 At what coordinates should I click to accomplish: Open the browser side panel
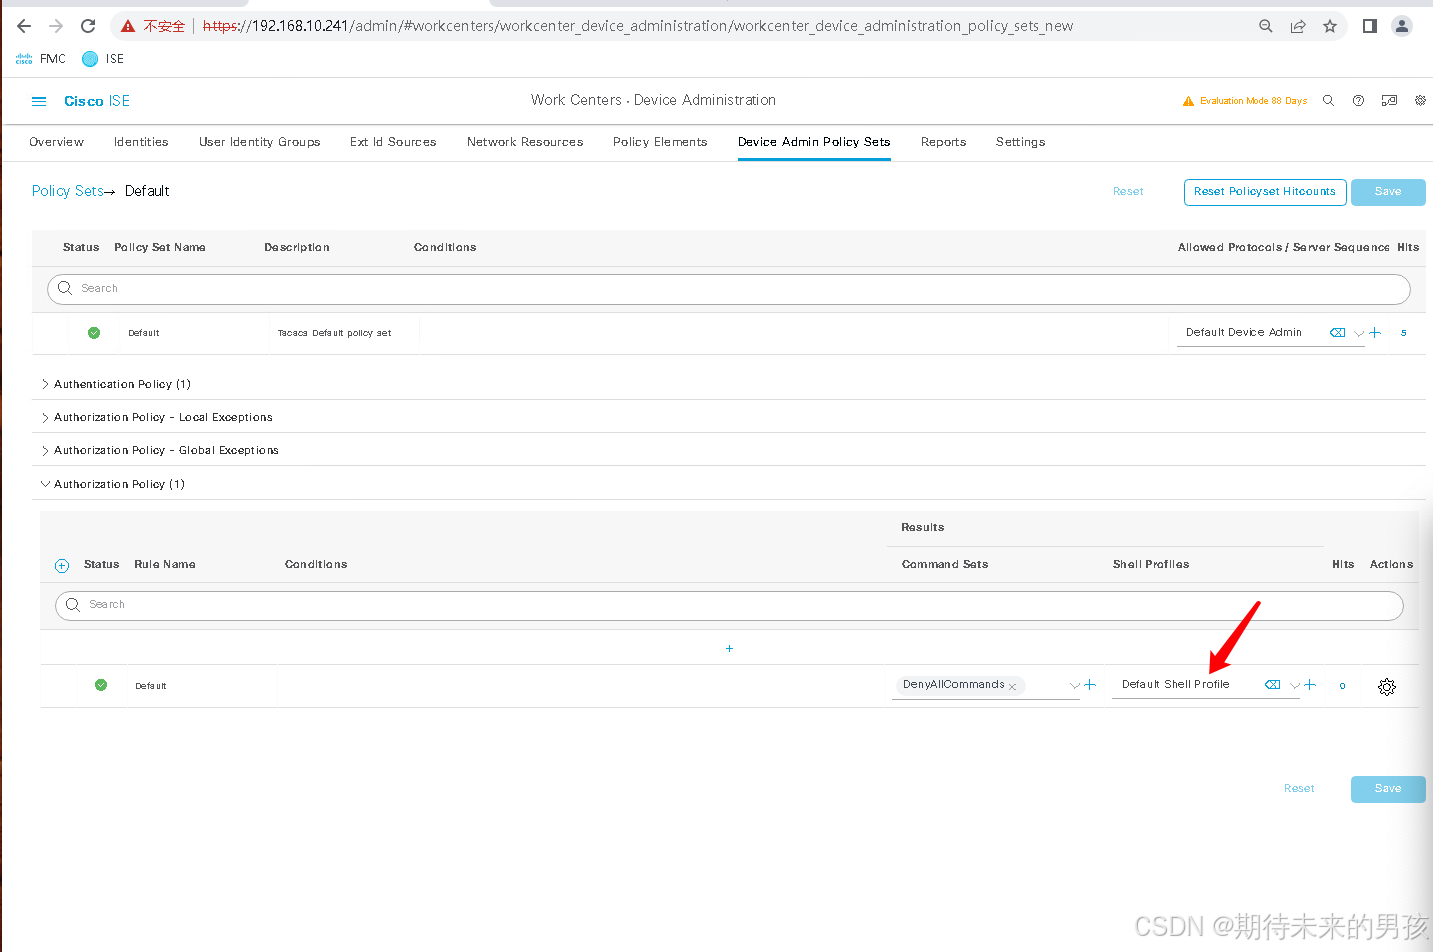point(1370,26)
